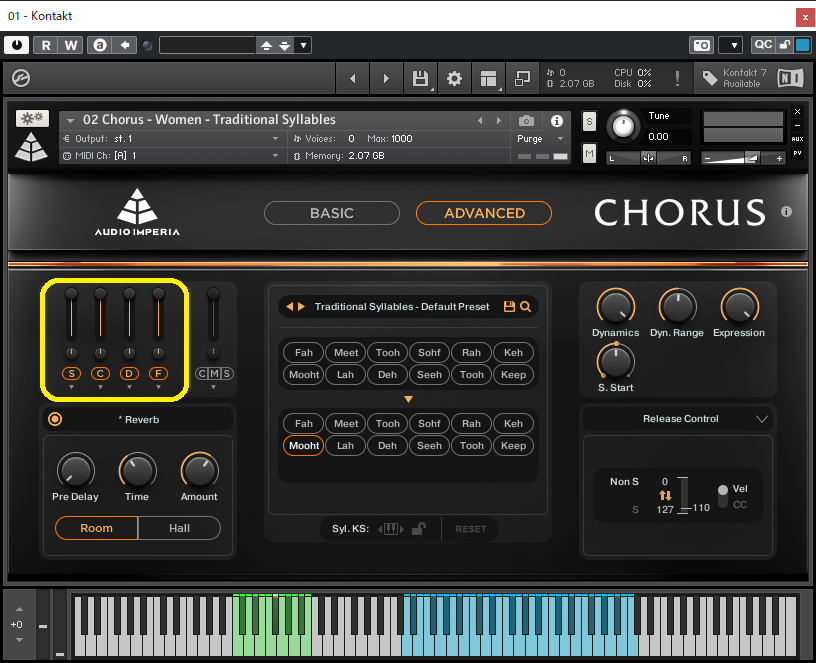
Task: Select Hall reverb mode
Action: (x=179, y=528)
